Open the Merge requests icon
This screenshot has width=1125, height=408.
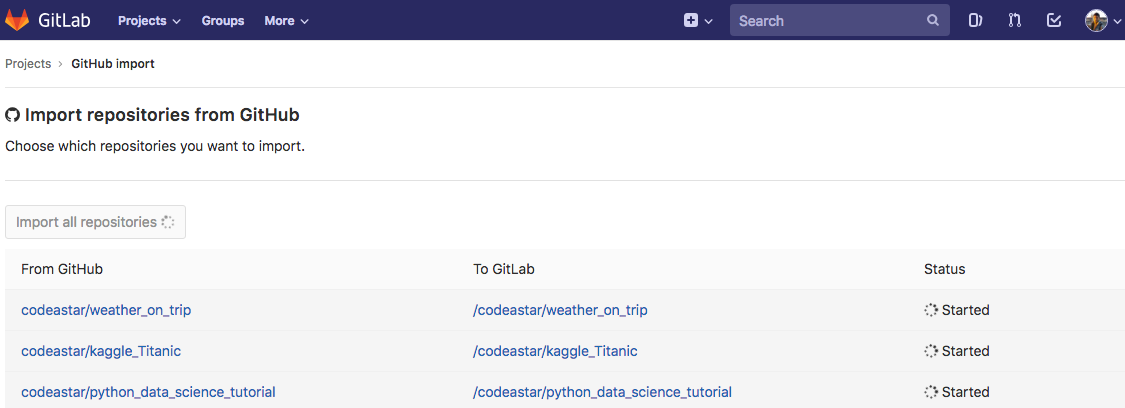pyautogui.click(x=1014, y=20)
